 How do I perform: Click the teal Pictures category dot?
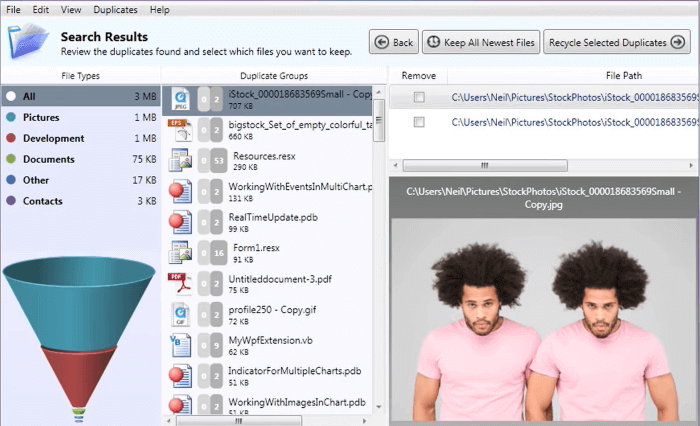[x=11, y=117]
